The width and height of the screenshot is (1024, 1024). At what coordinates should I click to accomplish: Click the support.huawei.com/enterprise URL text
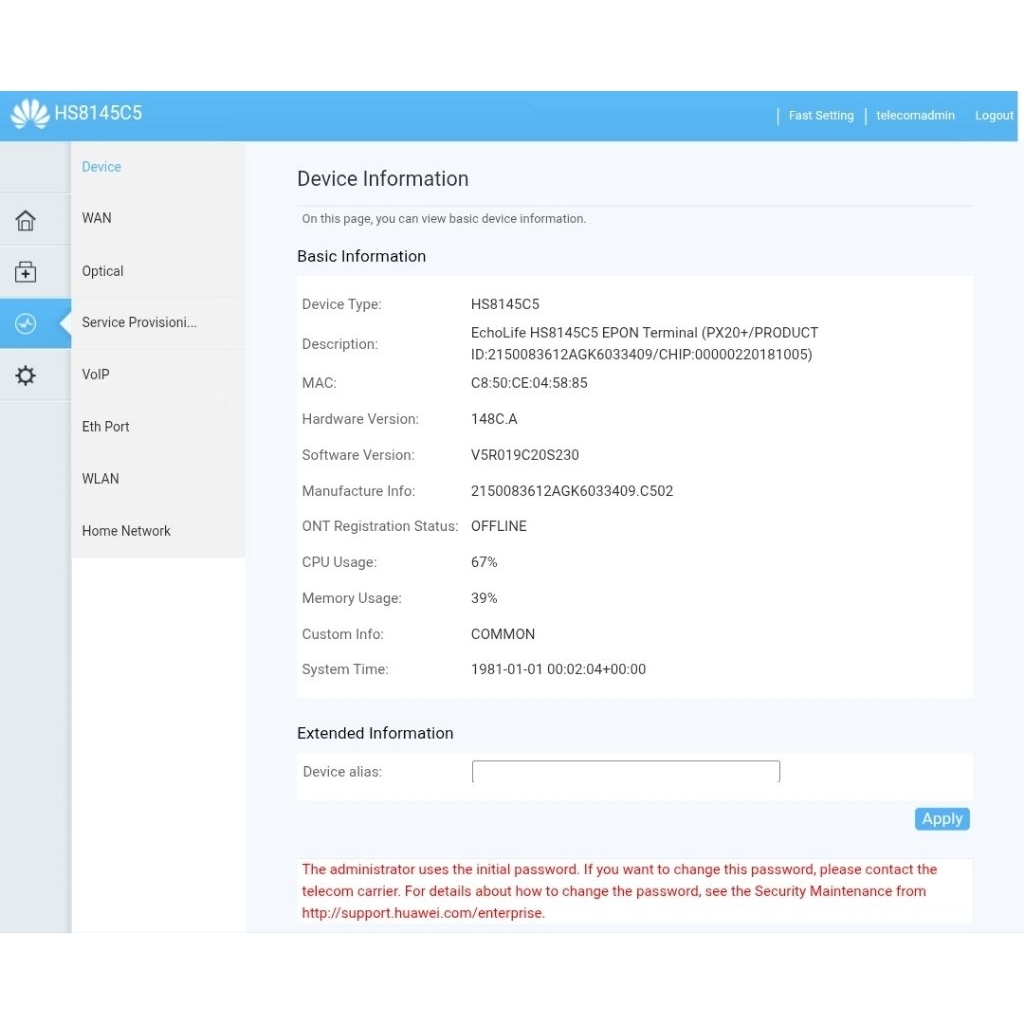coord(423,913)
